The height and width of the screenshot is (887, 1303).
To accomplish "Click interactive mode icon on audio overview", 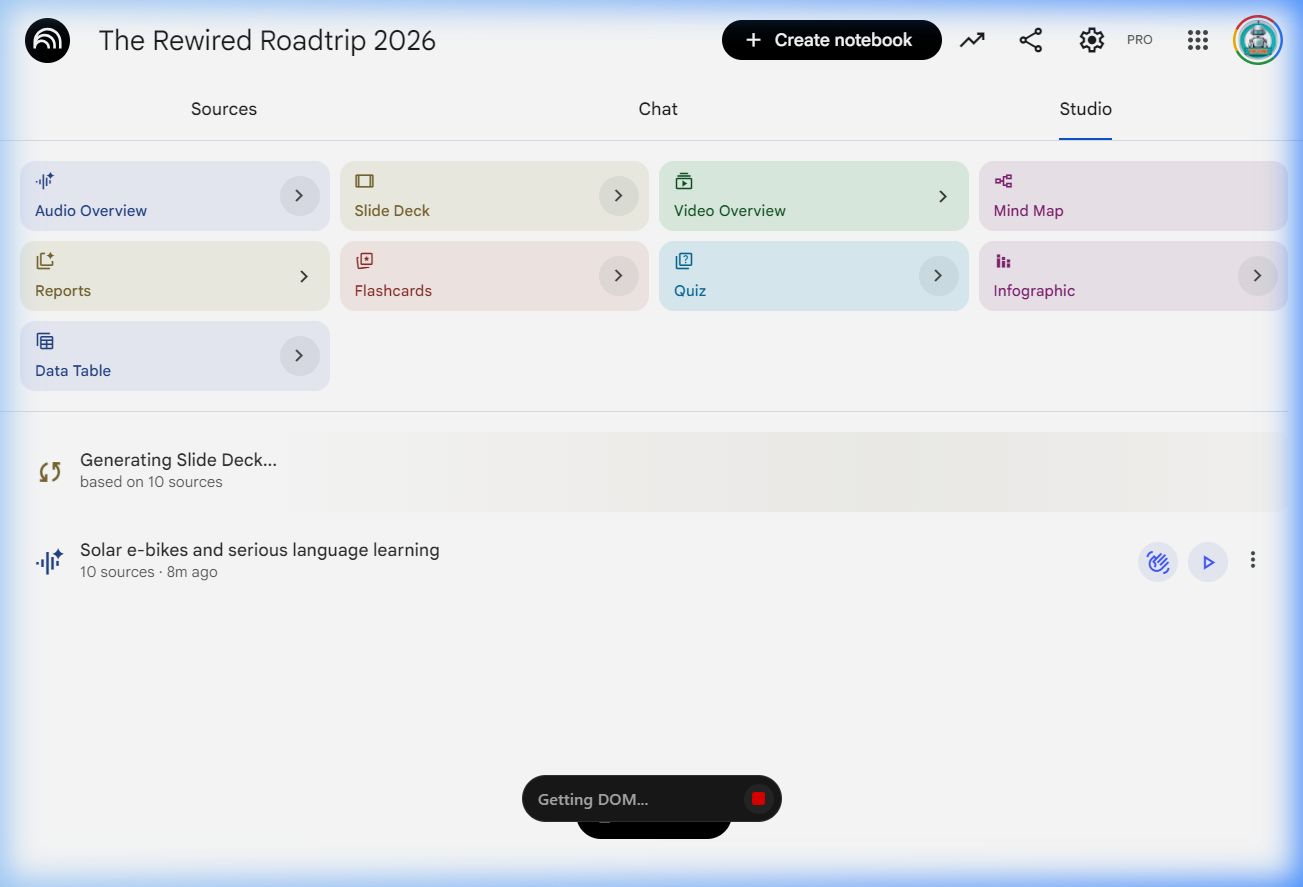I will click(1157, 562).
